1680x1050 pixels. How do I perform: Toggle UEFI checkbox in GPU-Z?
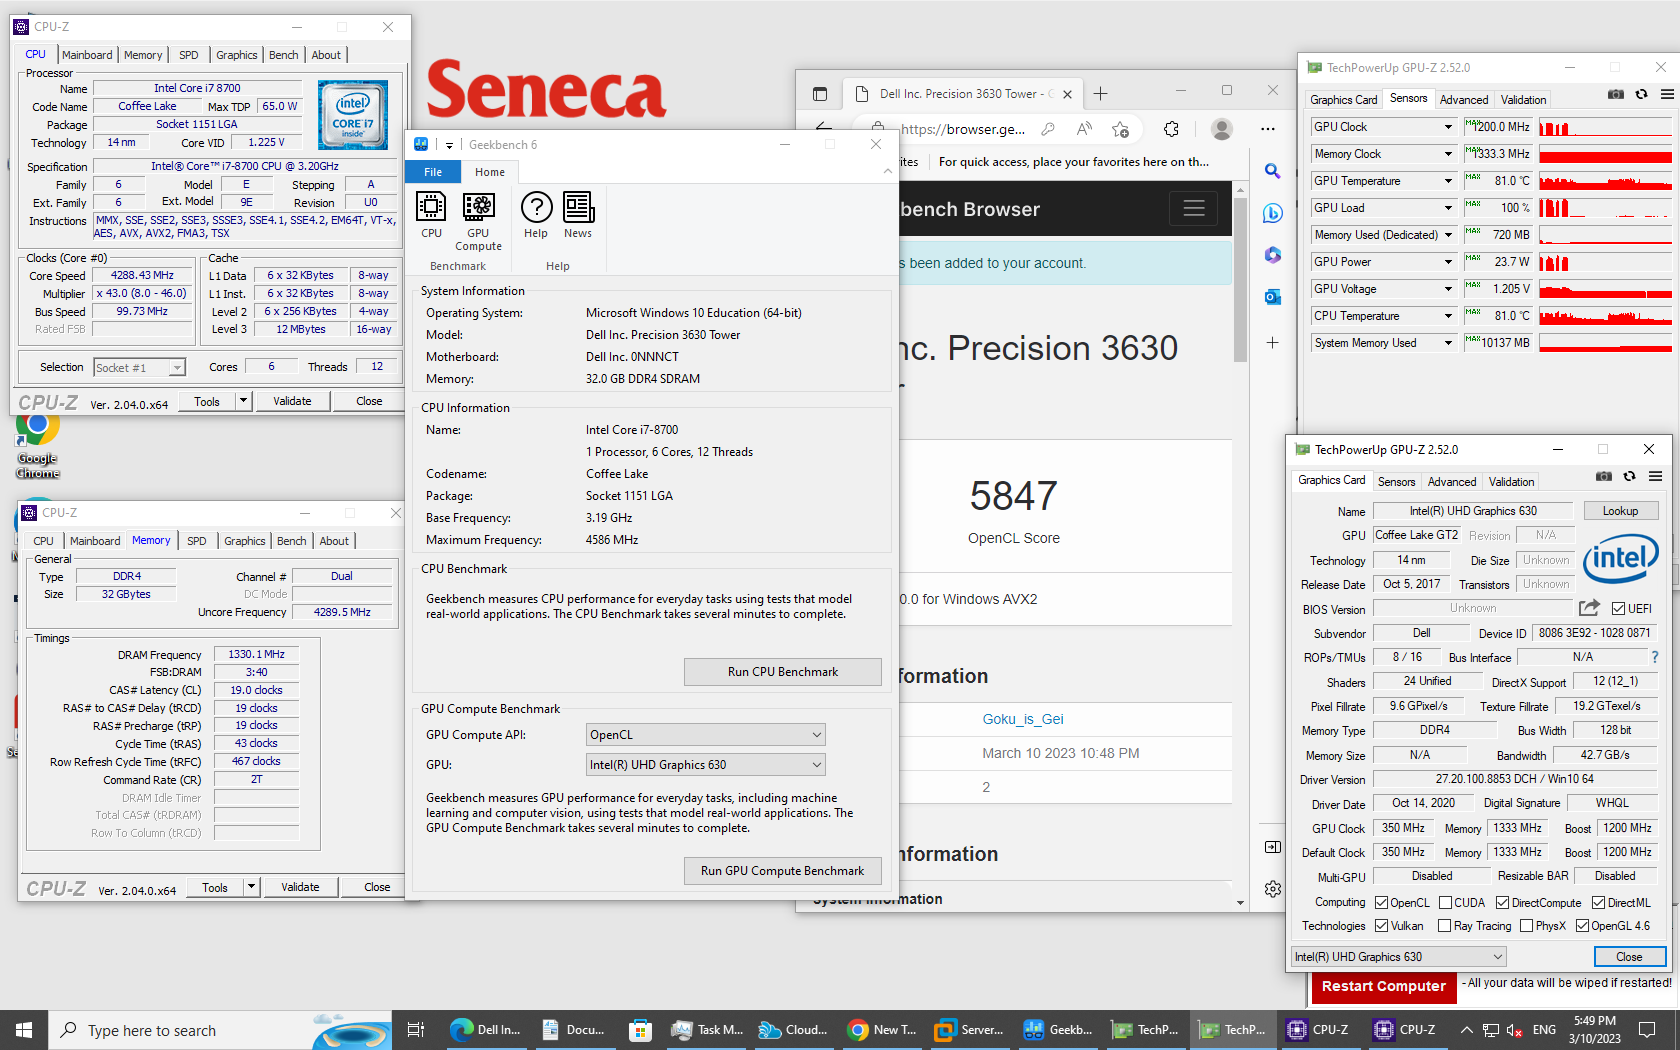(x=1618, y=608)
